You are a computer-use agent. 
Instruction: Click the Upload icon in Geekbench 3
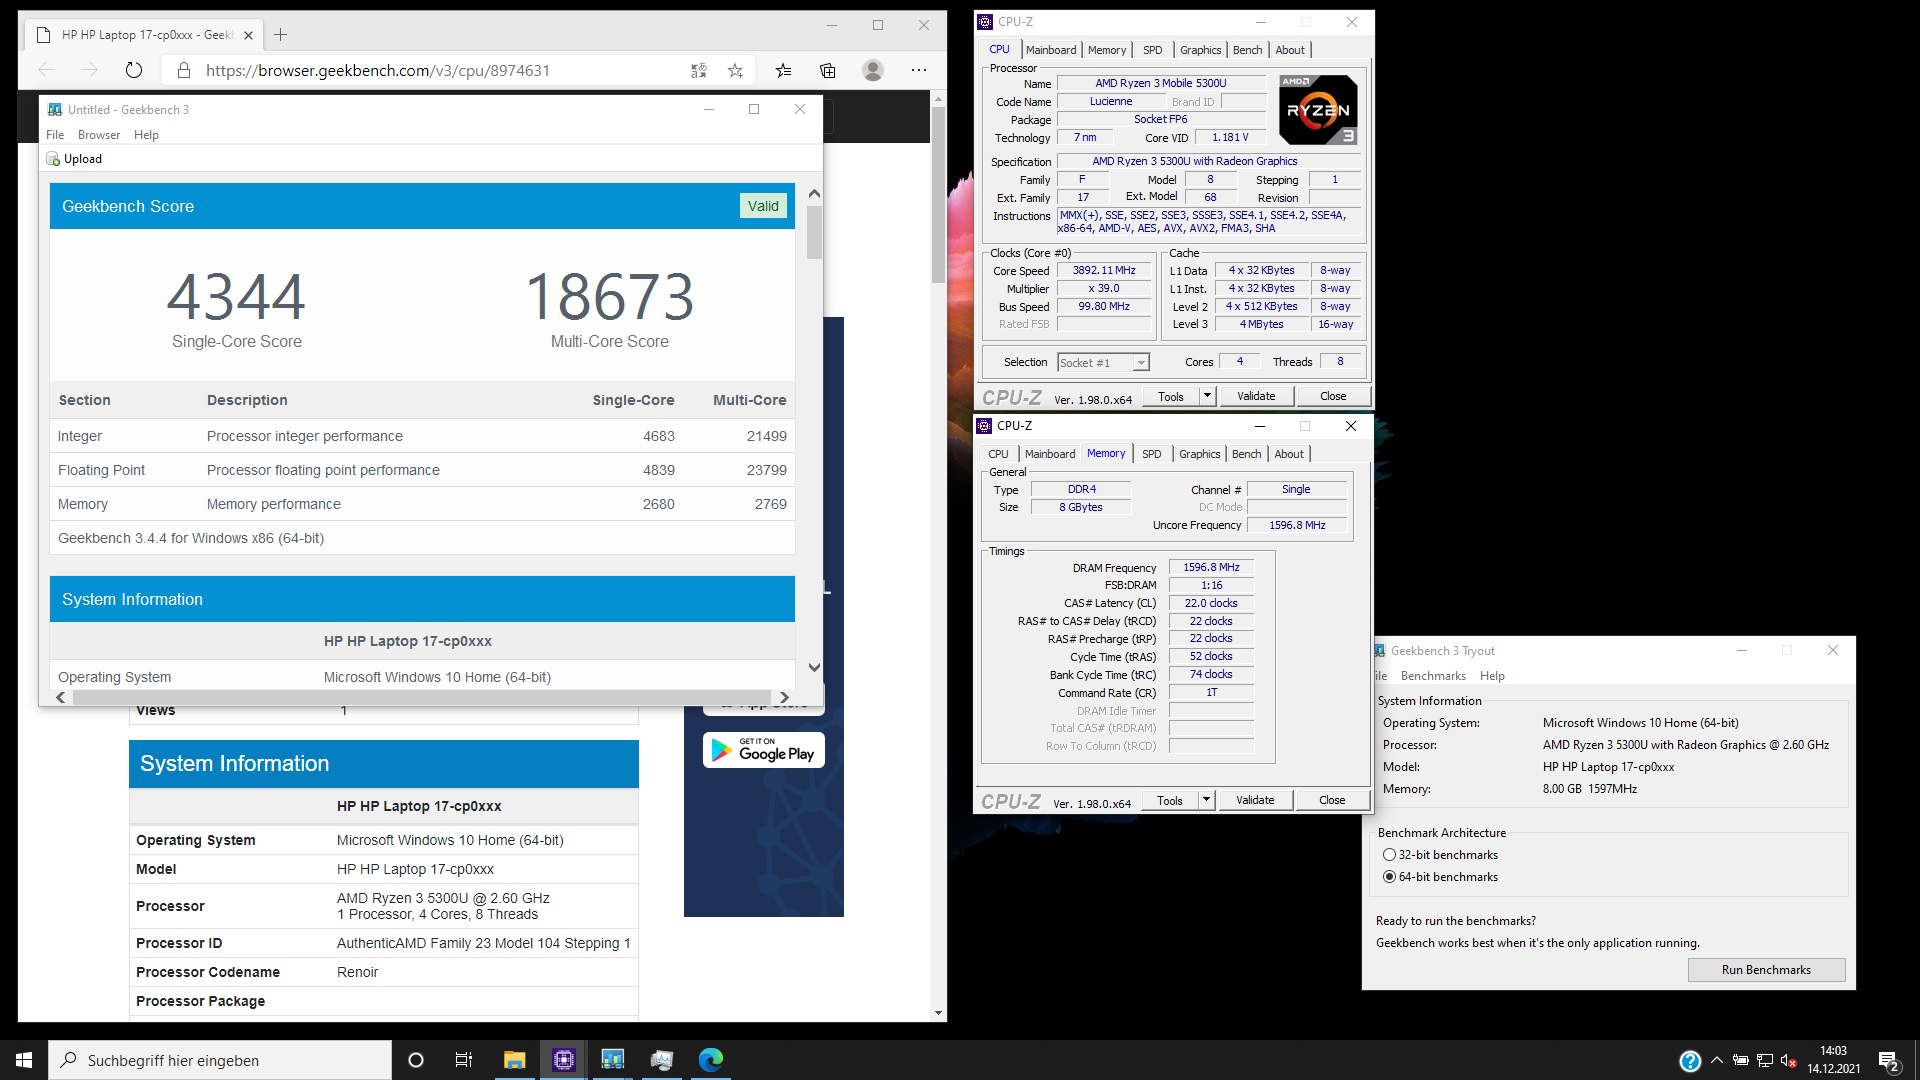tap(53, 159)
